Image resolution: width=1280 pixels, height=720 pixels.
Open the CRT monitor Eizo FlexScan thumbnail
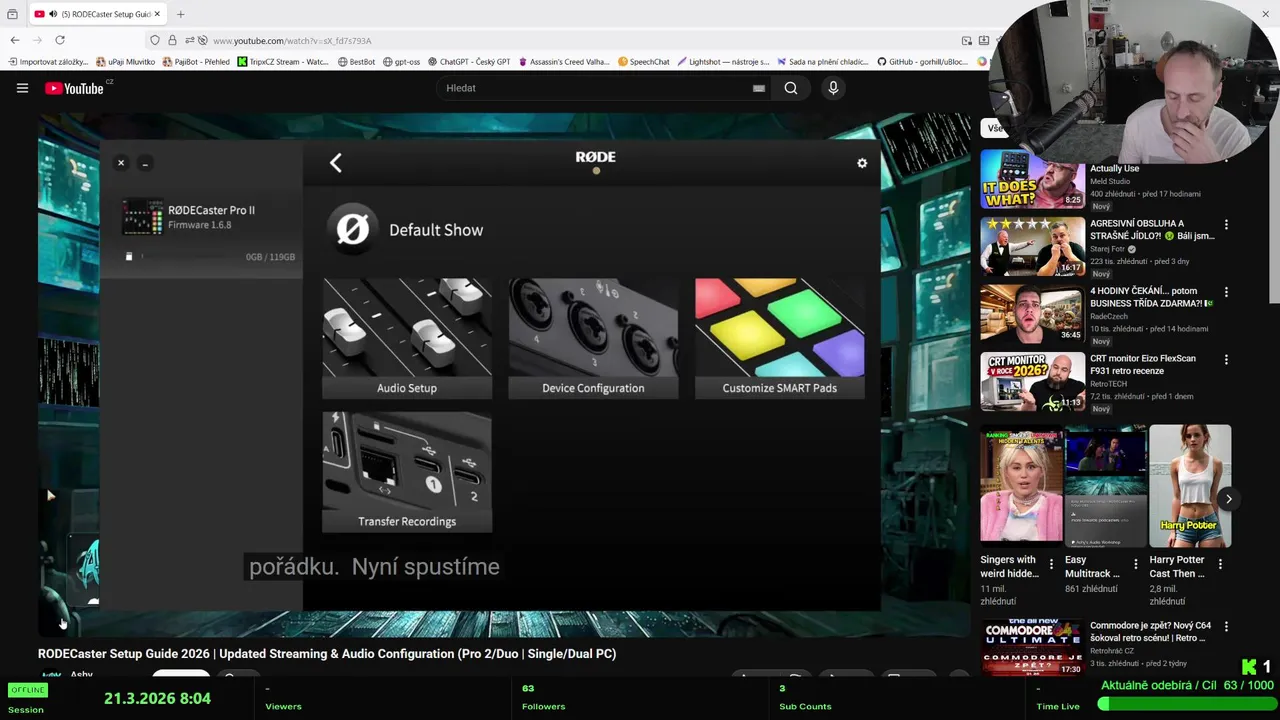[x=1032, y=381]
